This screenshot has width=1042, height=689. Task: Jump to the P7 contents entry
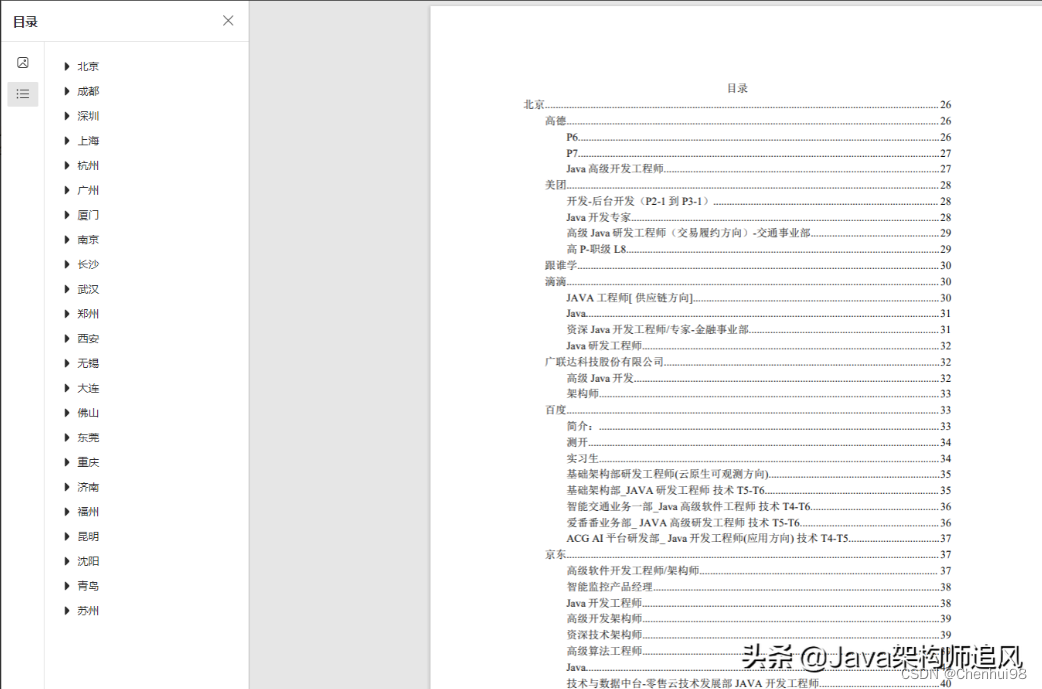(758, 153)
